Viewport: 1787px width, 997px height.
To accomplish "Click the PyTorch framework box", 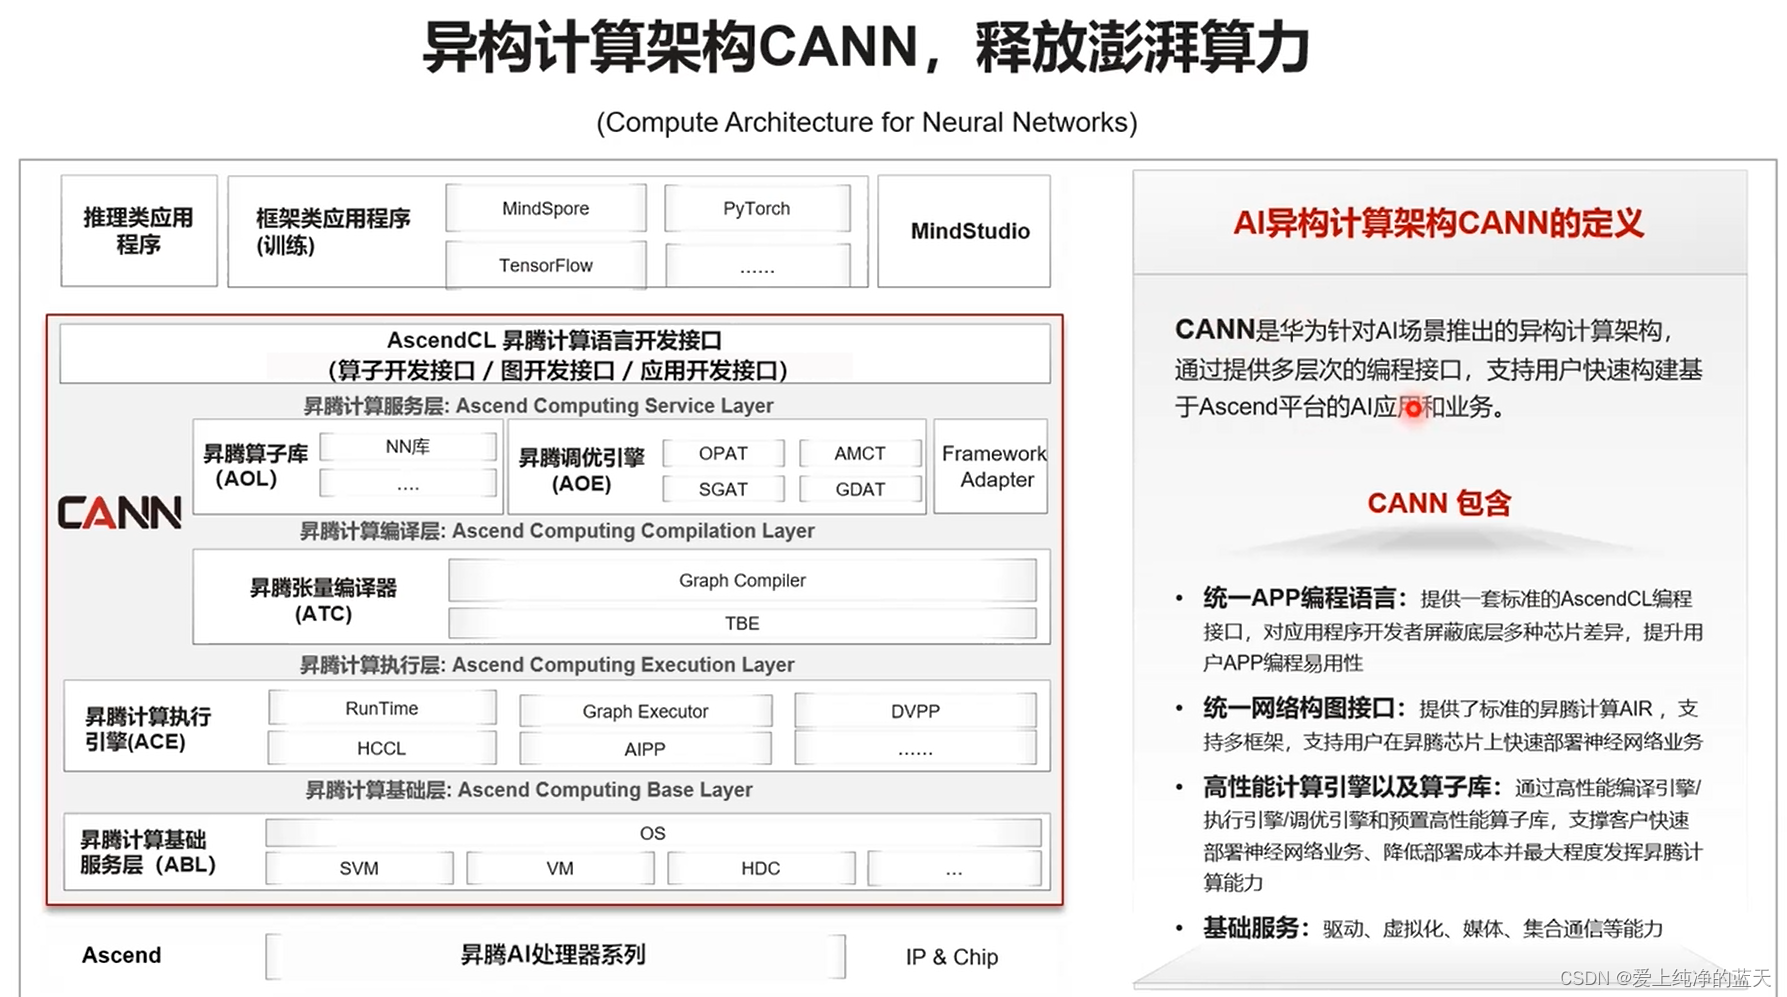I will point(757,208).
